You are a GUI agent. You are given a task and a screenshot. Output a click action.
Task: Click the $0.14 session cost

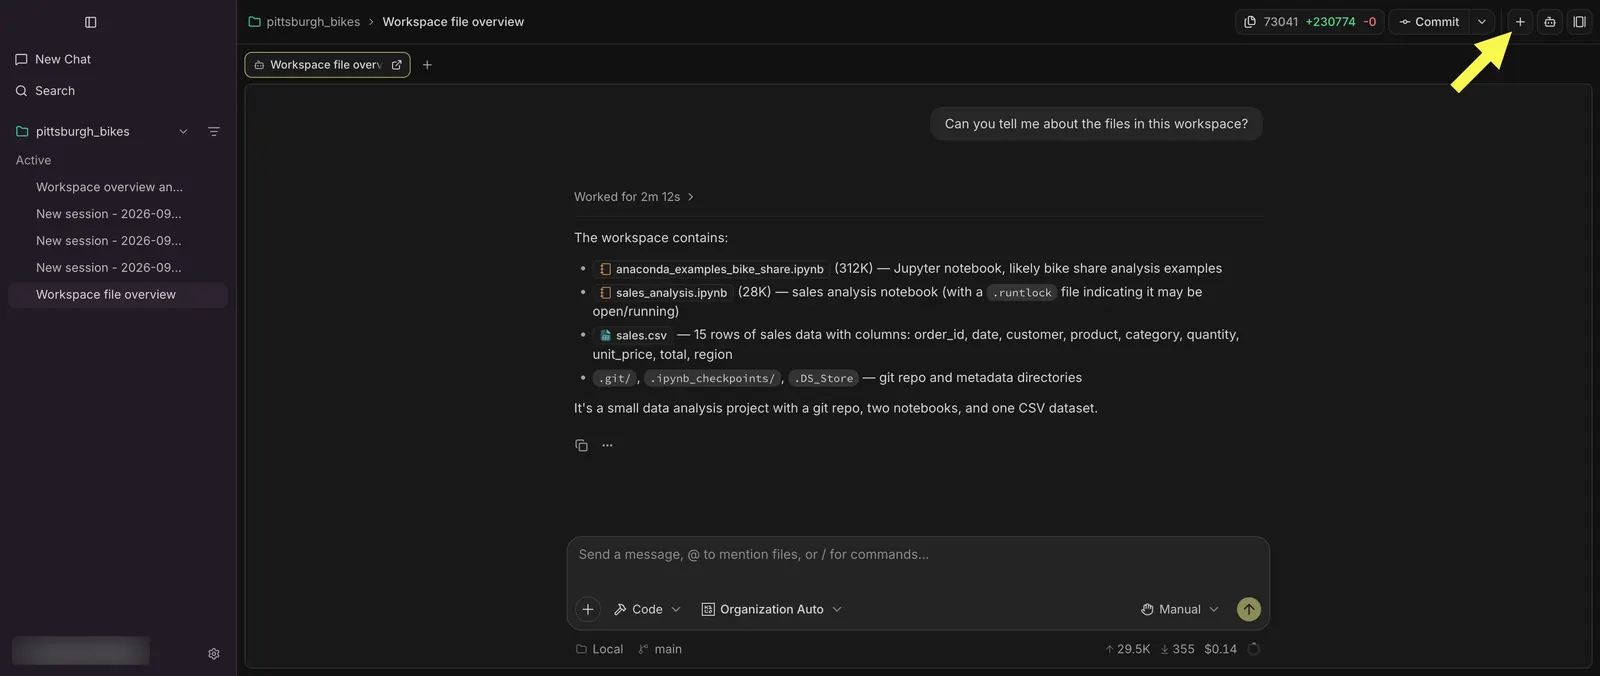coord(1220,649)
